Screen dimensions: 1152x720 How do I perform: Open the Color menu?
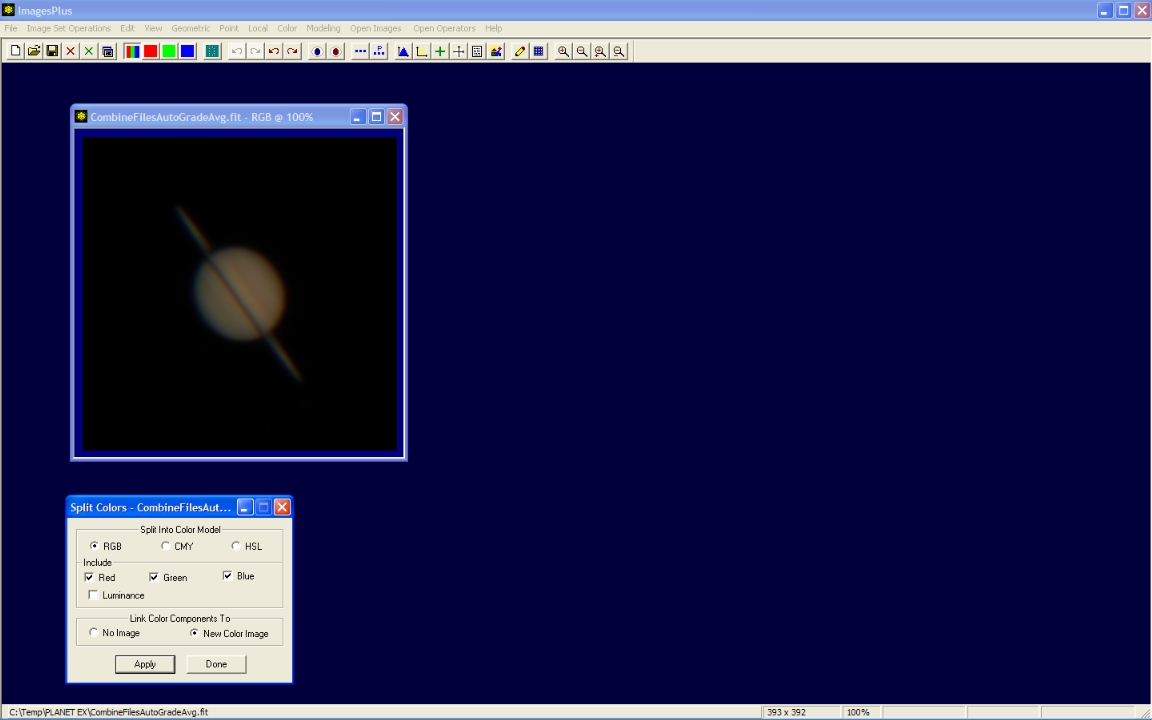[287, 28]
